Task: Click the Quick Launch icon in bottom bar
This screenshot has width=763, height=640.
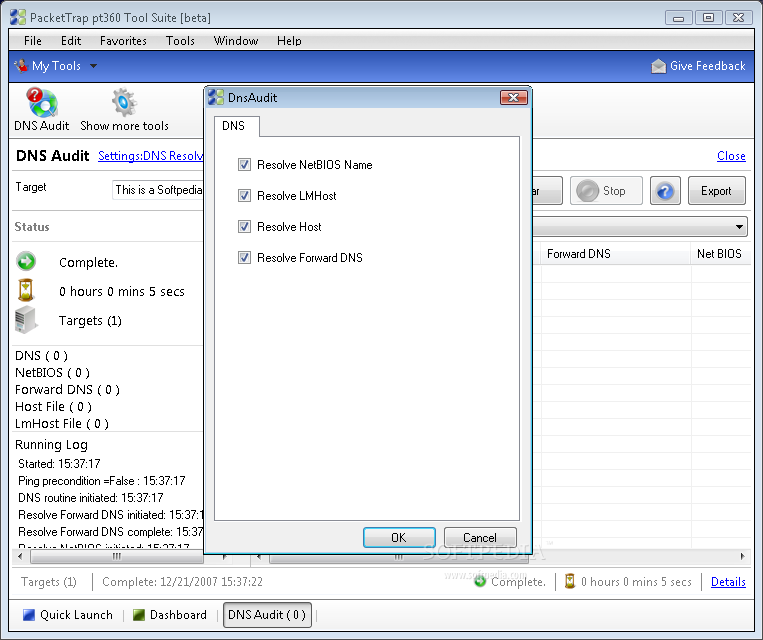Action: pyautogui.click(x=29, y=615)
